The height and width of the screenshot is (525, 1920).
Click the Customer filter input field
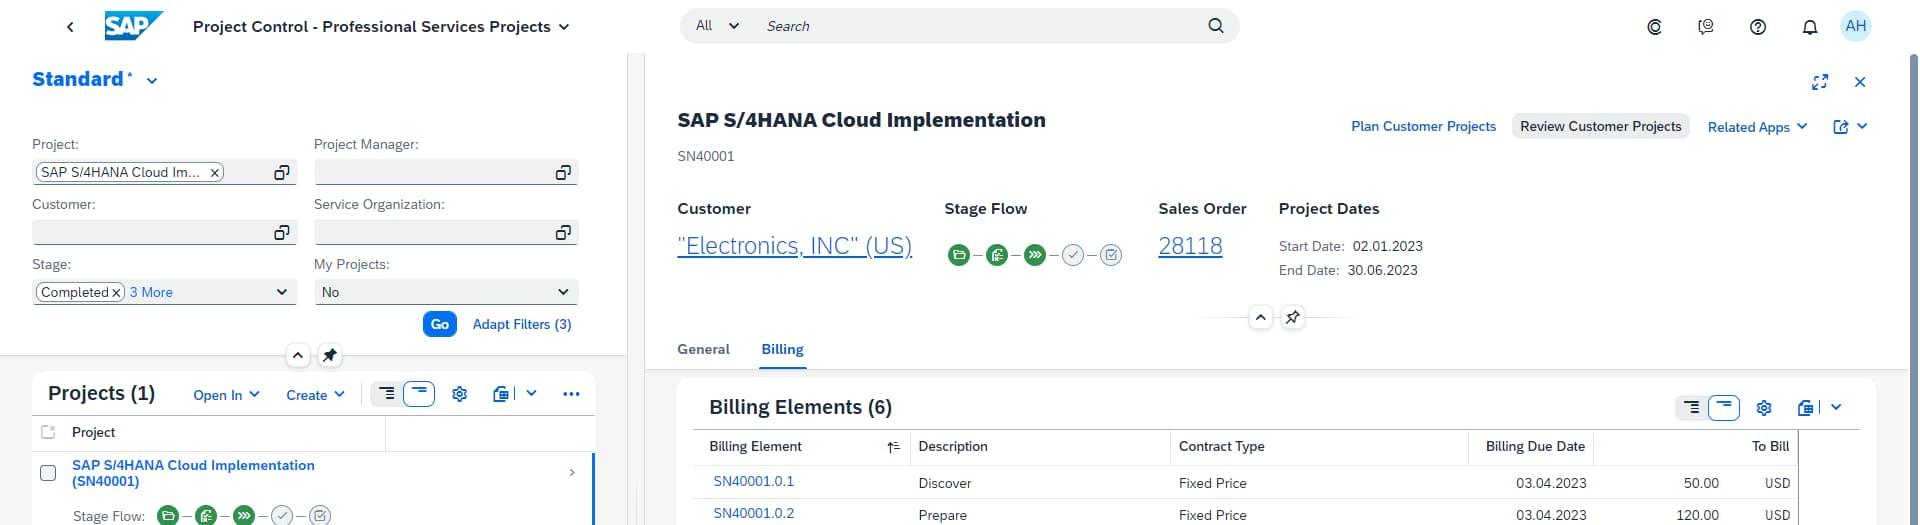150,233
